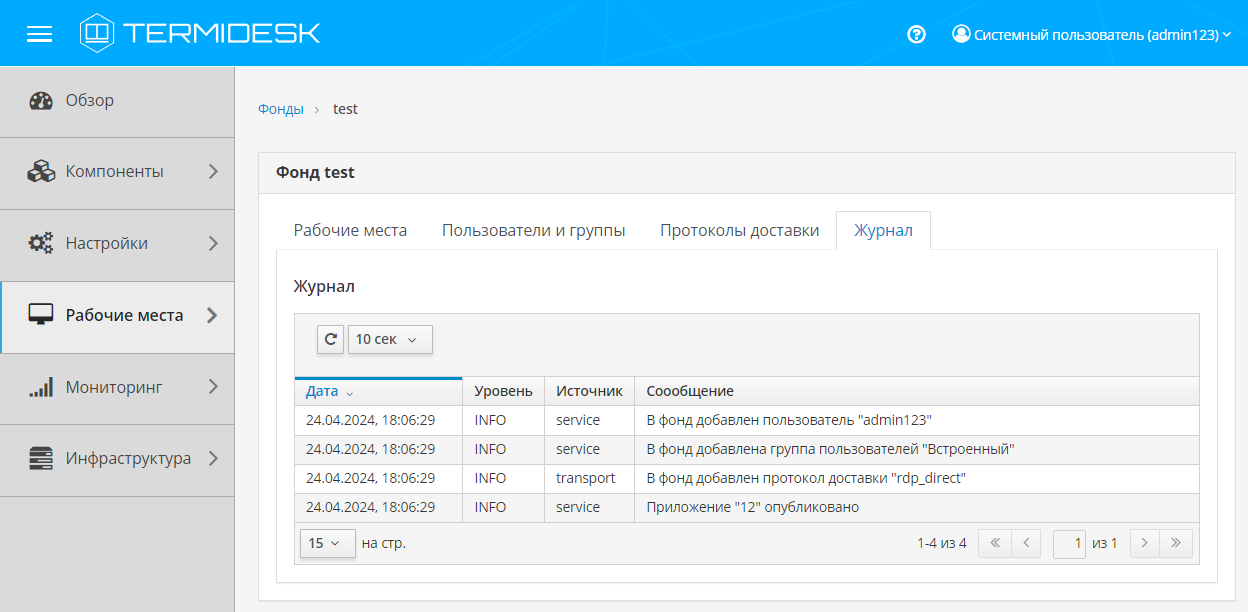Click the page number input field

point(1069,543)
